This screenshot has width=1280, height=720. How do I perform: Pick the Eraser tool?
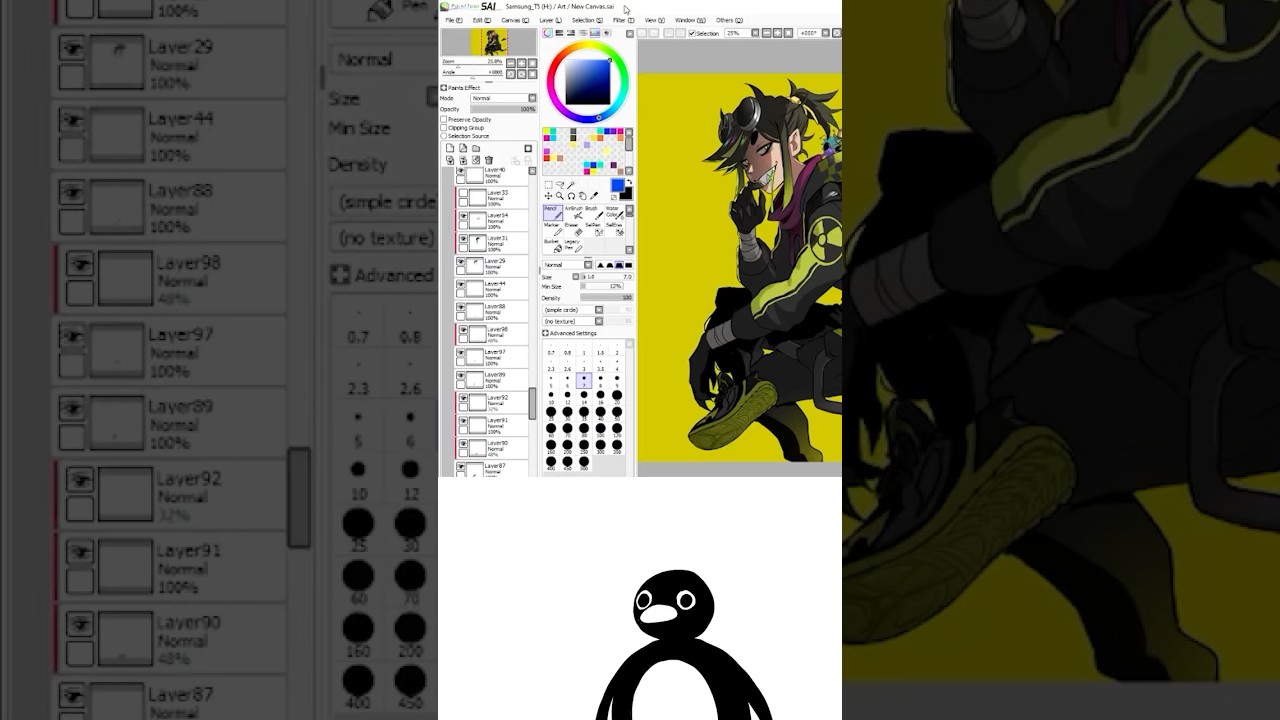(x=574, y=229)
